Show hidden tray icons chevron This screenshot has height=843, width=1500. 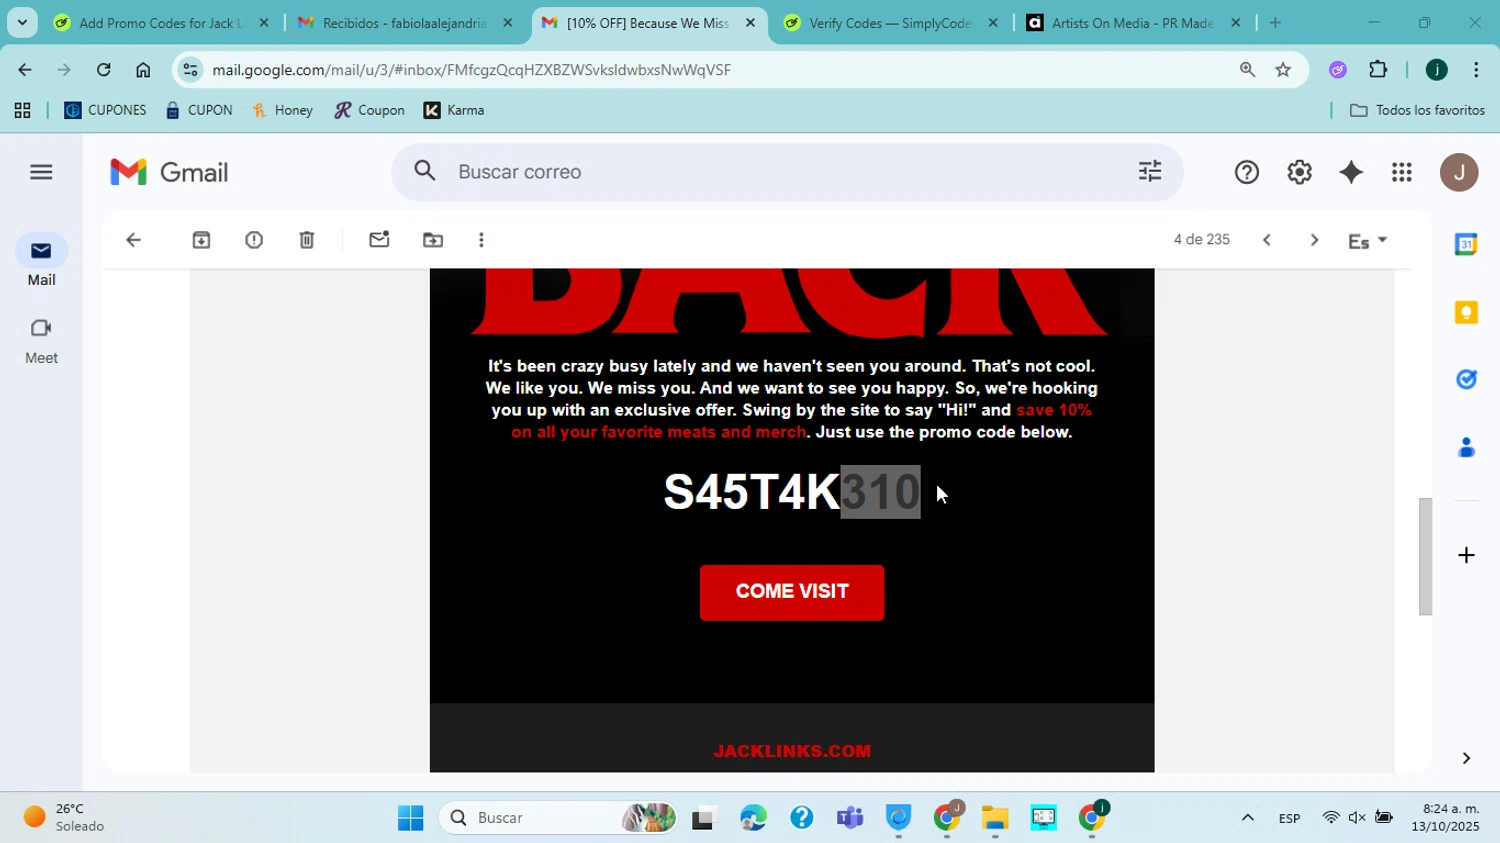(x=1247, y=818)
